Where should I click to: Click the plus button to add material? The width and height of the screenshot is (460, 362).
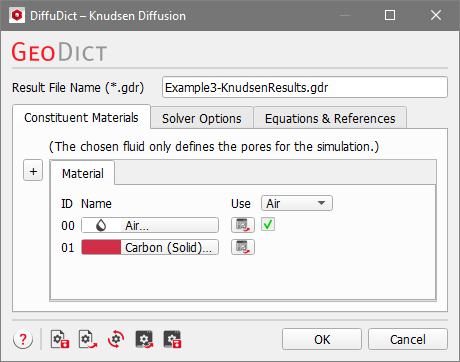tap(33, 171)
